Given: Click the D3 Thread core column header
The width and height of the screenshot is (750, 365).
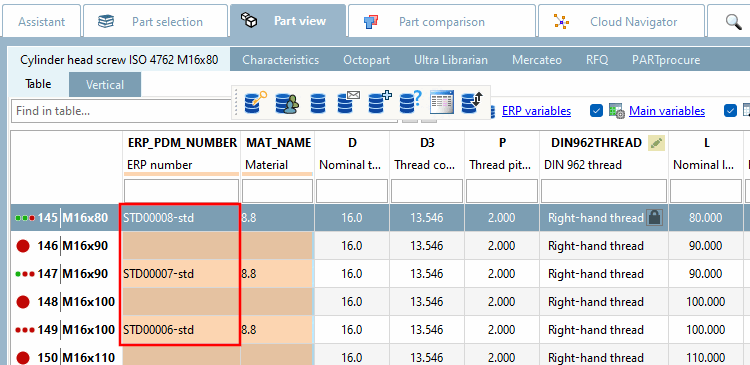Looking at the screenshot, I should pyautogui.click(x=427, y=154).
